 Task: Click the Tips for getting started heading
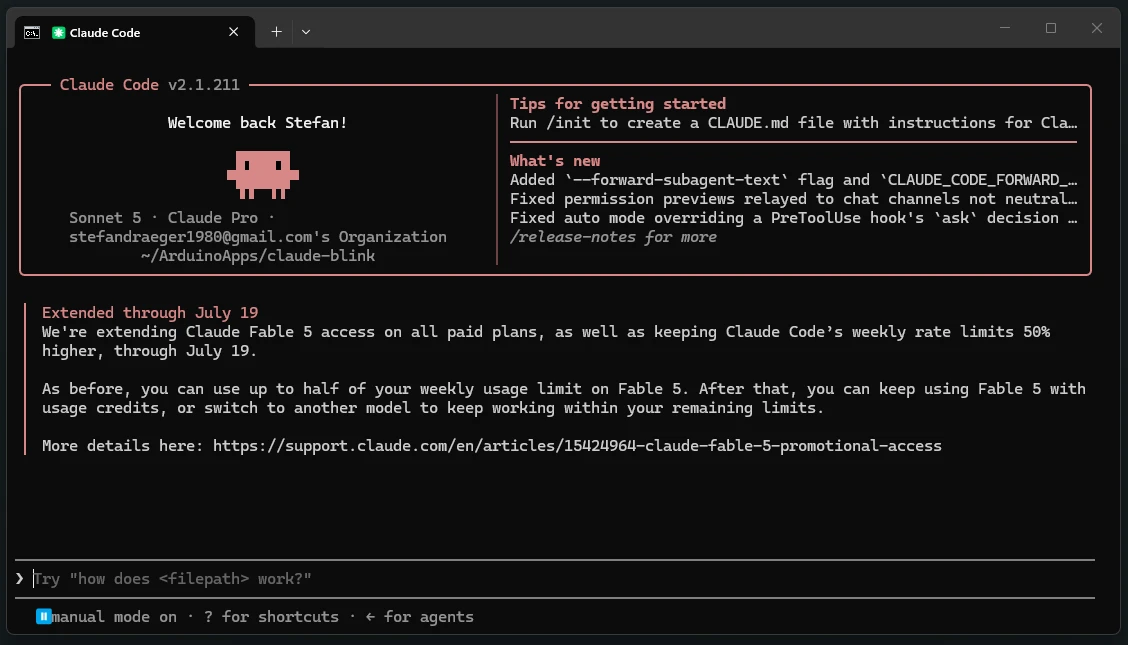[x=618, y=104]
